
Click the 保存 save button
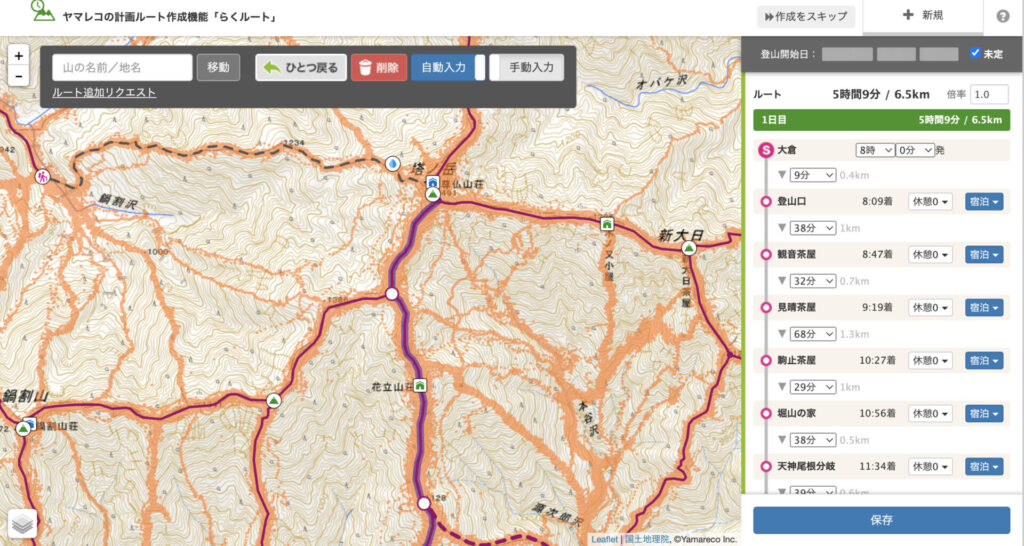881,521
